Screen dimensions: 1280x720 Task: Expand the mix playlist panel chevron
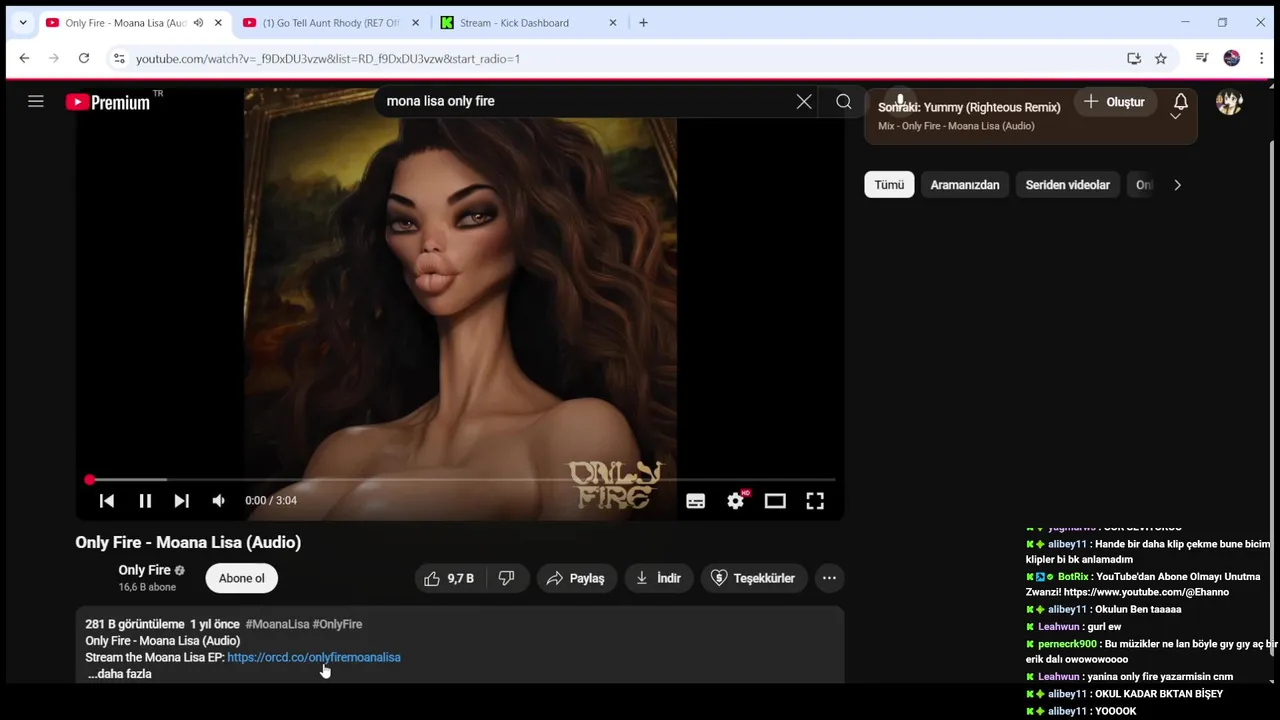tap(1175, 116)
